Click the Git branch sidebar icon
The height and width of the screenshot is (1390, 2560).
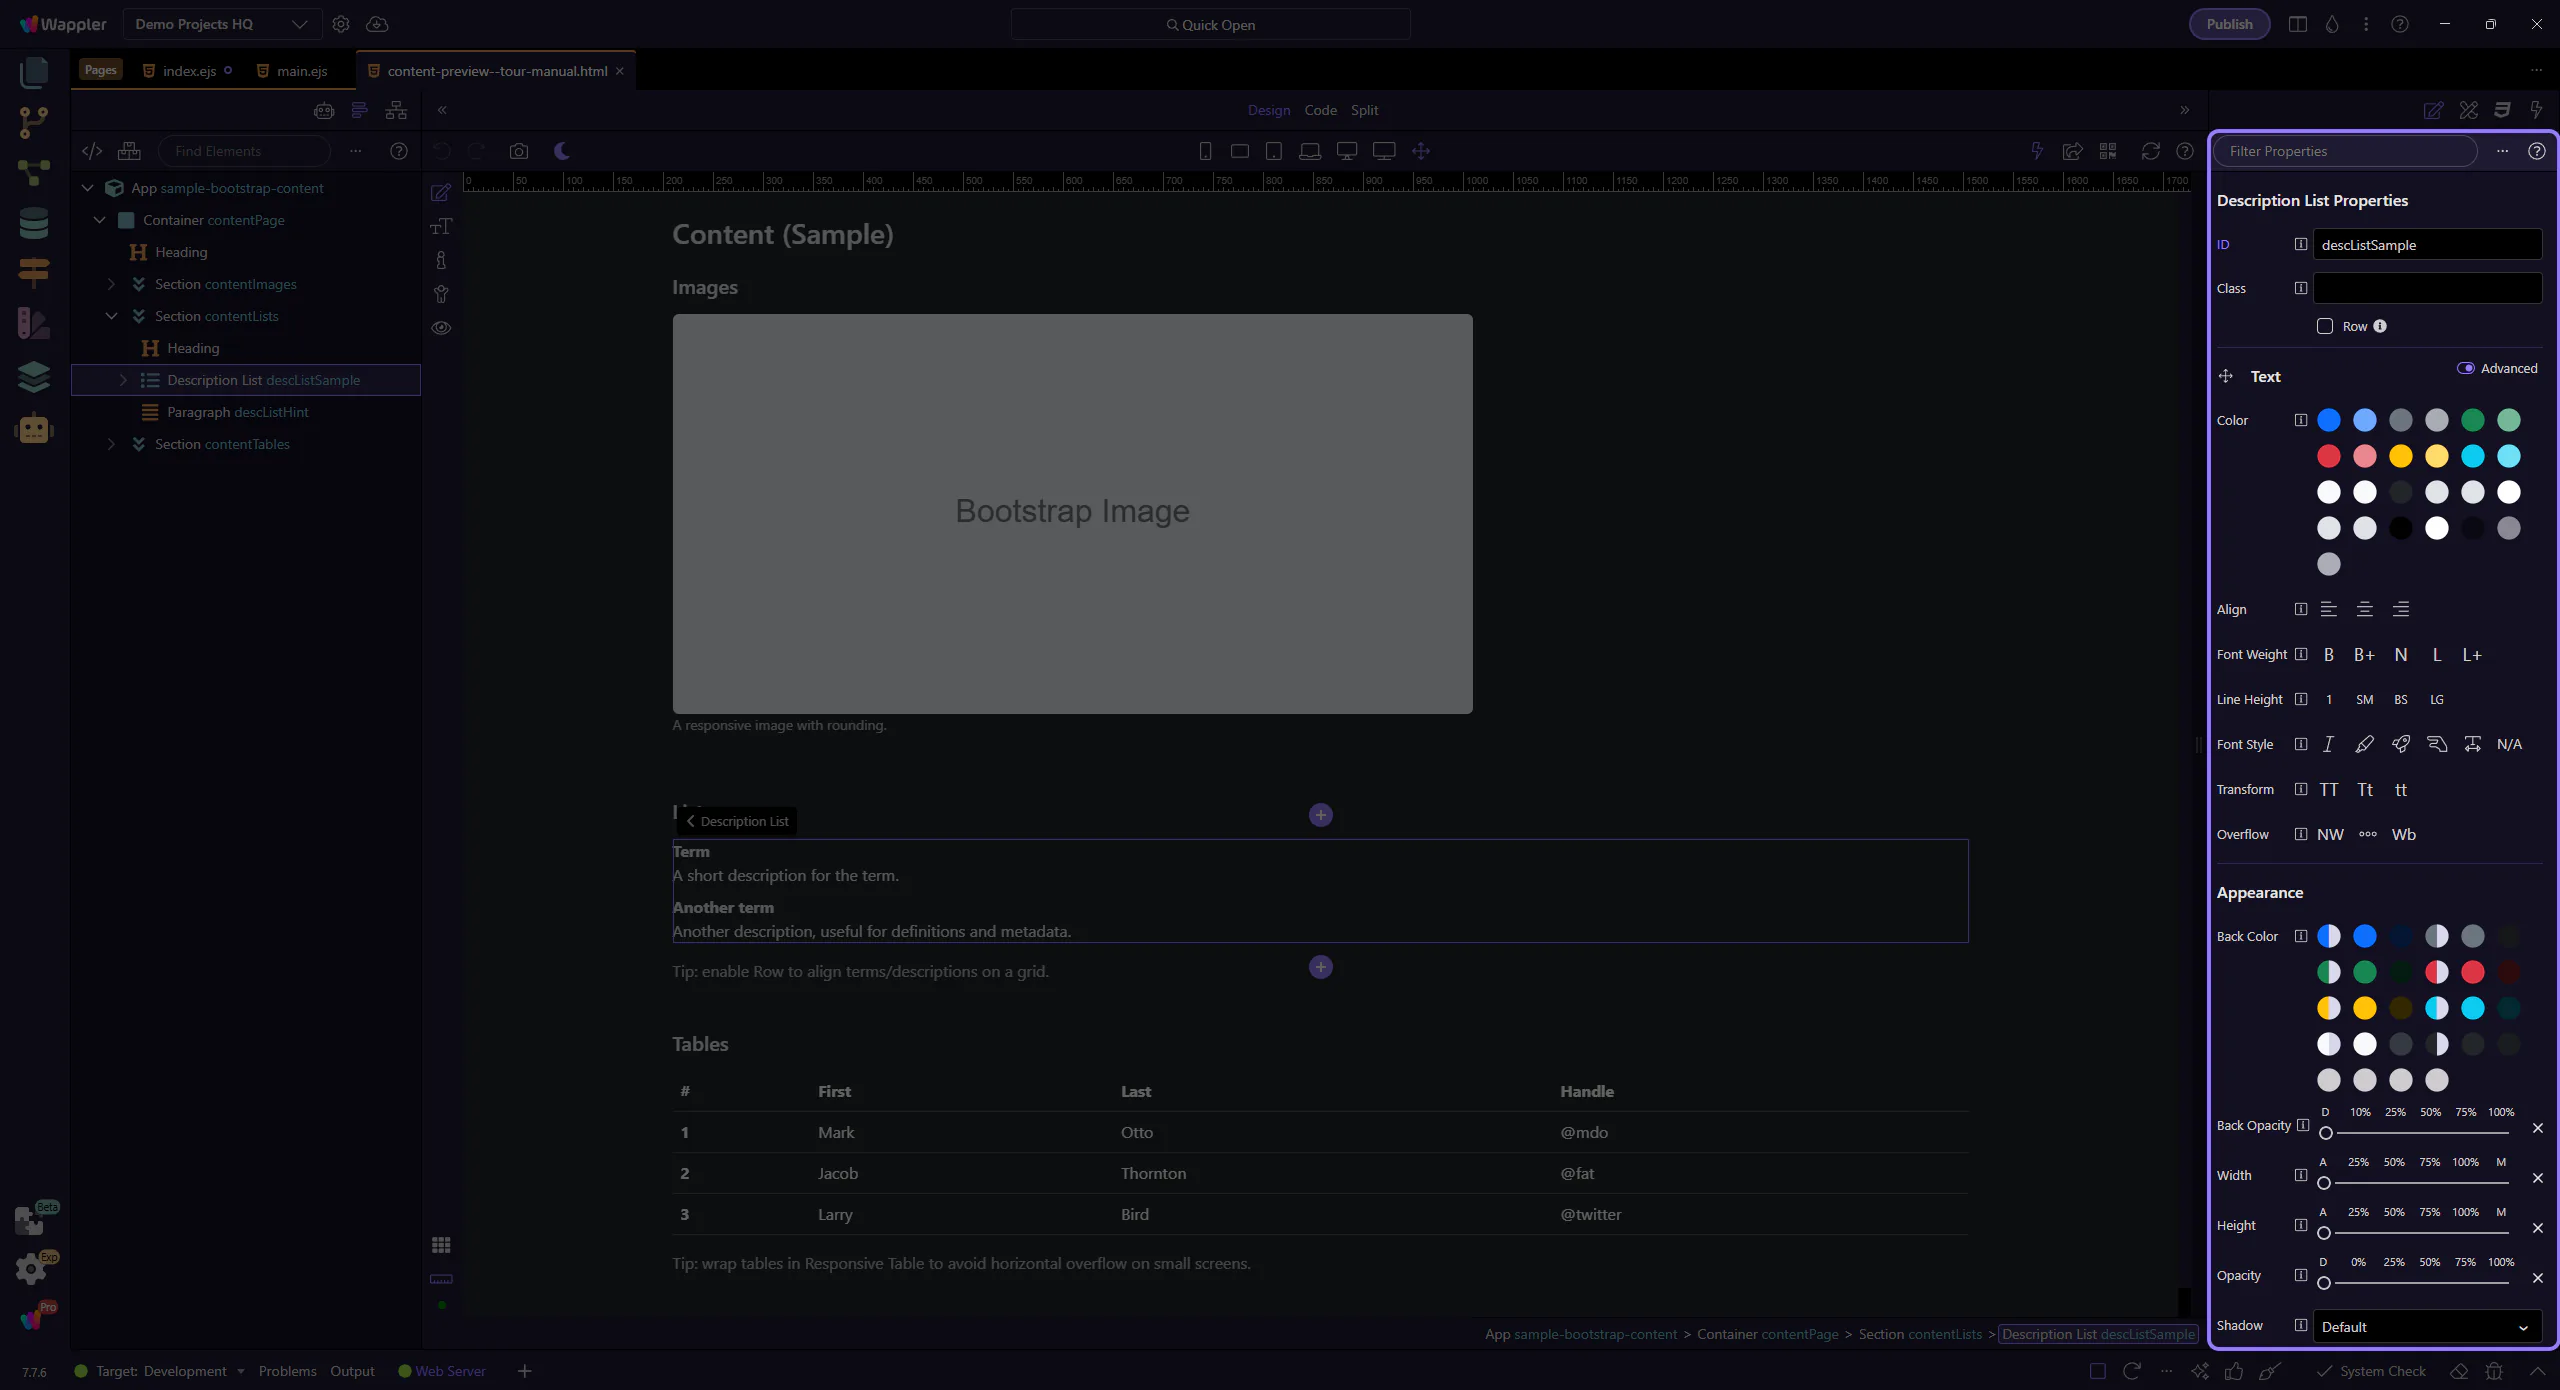pos(33,122)
